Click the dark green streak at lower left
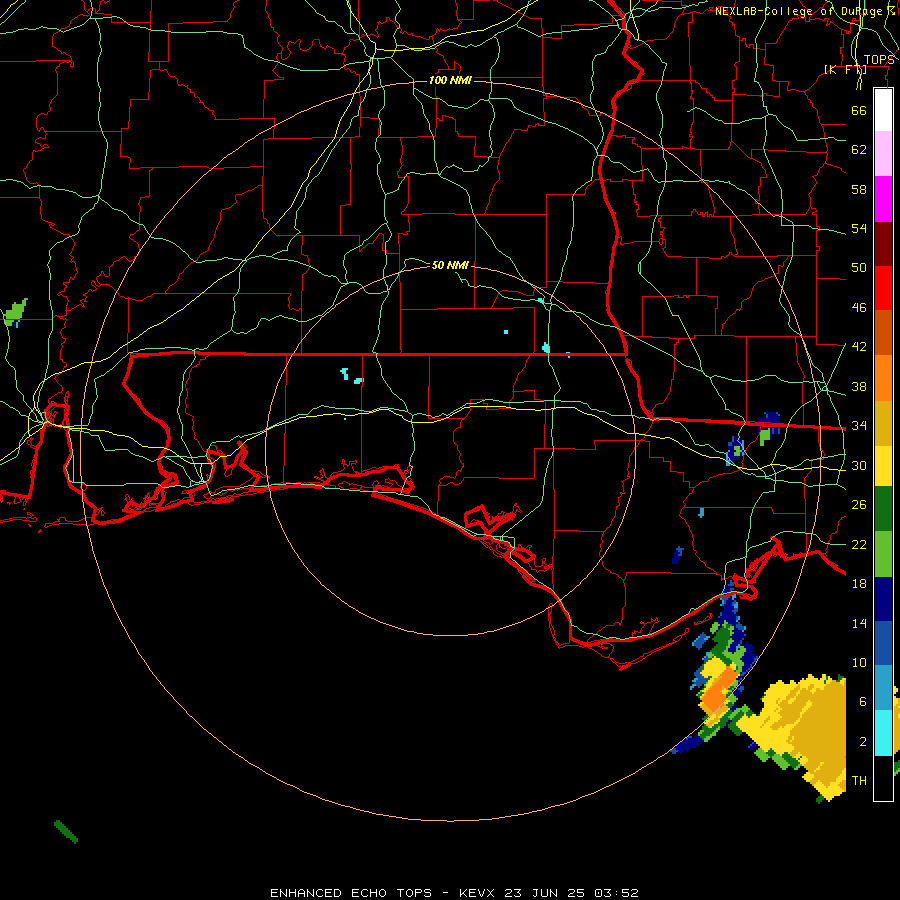Viewport: 900px width, 900px height. (x=65, y=832)
